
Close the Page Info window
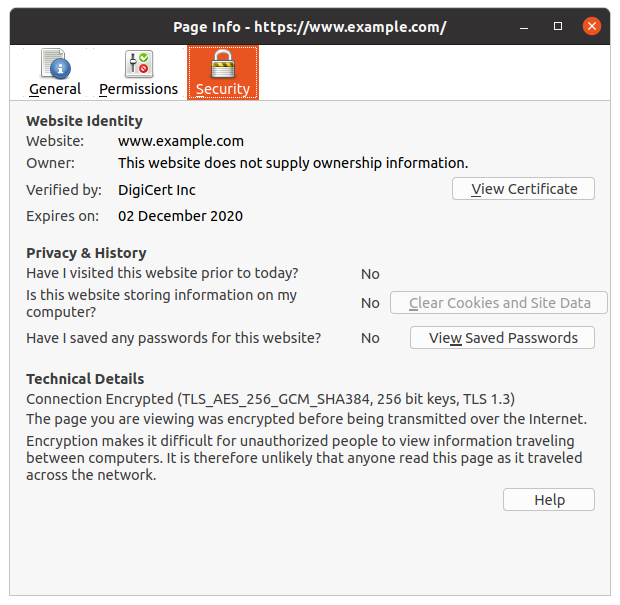[592, 26]
